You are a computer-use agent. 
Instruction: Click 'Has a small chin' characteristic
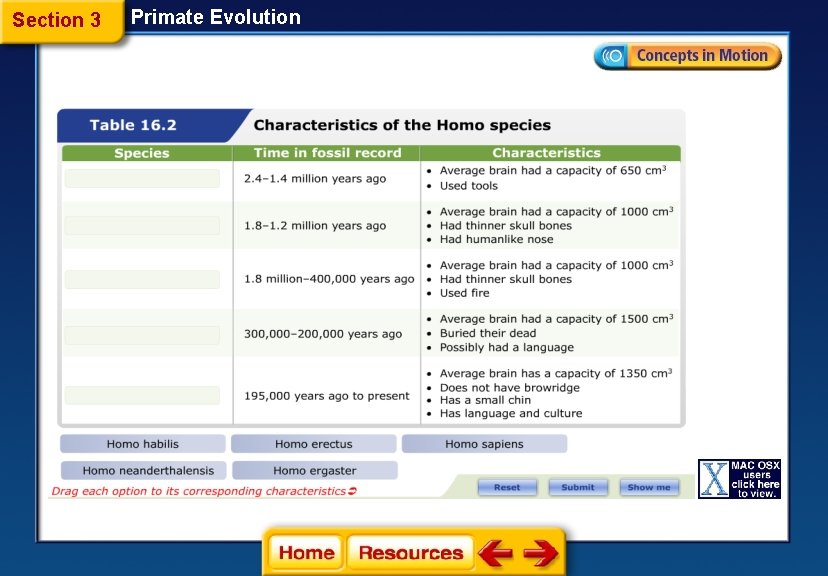pyautogui.click(x=485, y=400)
